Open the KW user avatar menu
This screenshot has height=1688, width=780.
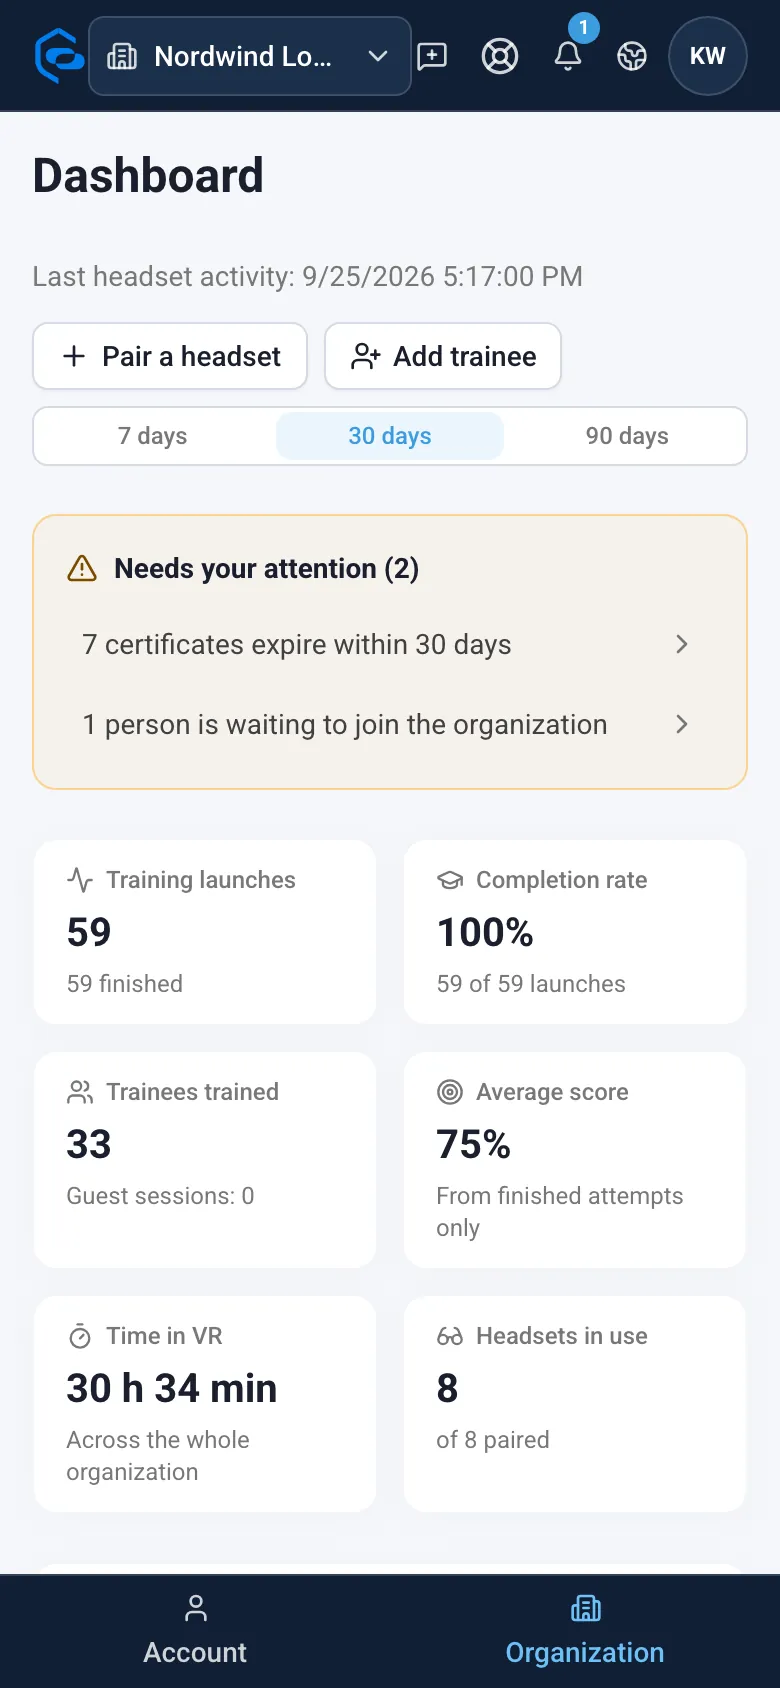click(708, 56)
